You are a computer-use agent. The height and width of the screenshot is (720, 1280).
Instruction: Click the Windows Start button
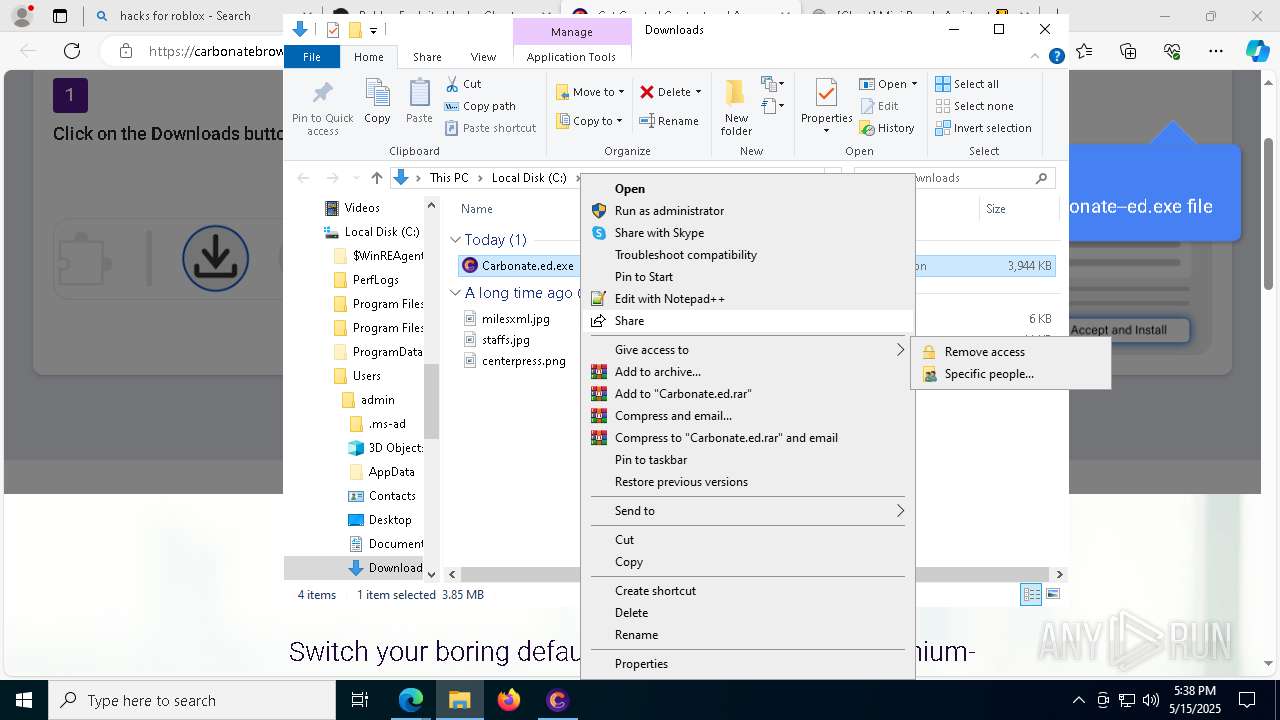click(24, 700)
